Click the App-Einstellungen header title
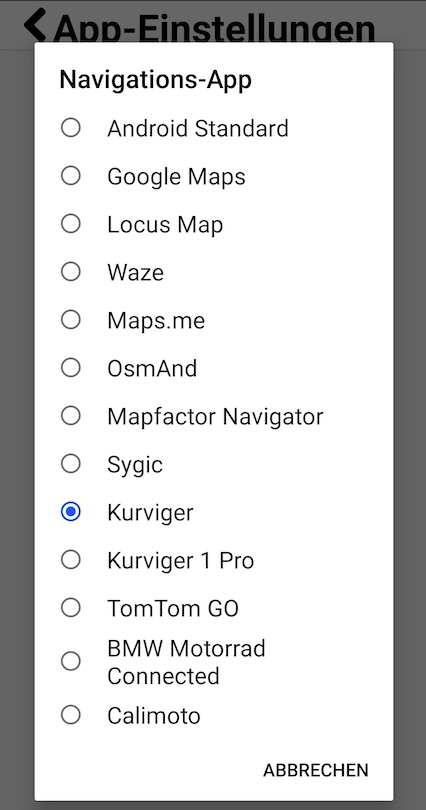The width and height of the screenshot is (426, 810). pos(214,28)
